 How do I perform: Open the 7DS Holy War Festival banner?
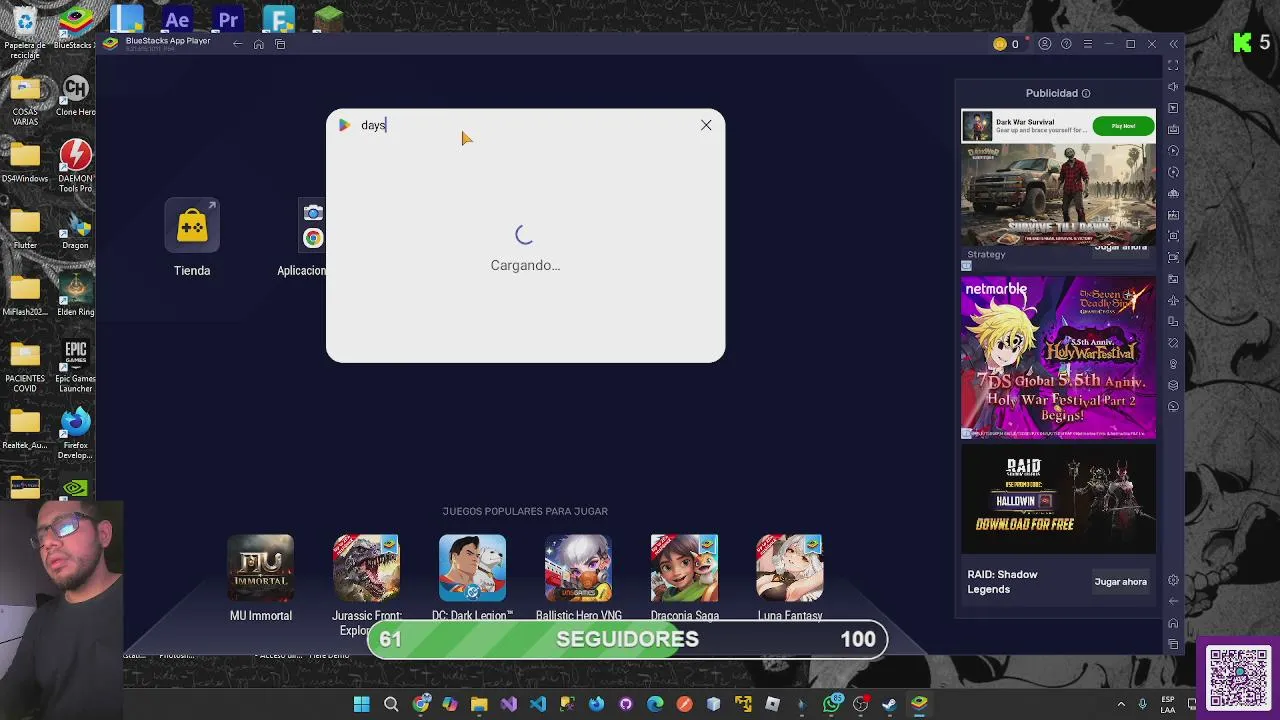[x=1058, y=358]
